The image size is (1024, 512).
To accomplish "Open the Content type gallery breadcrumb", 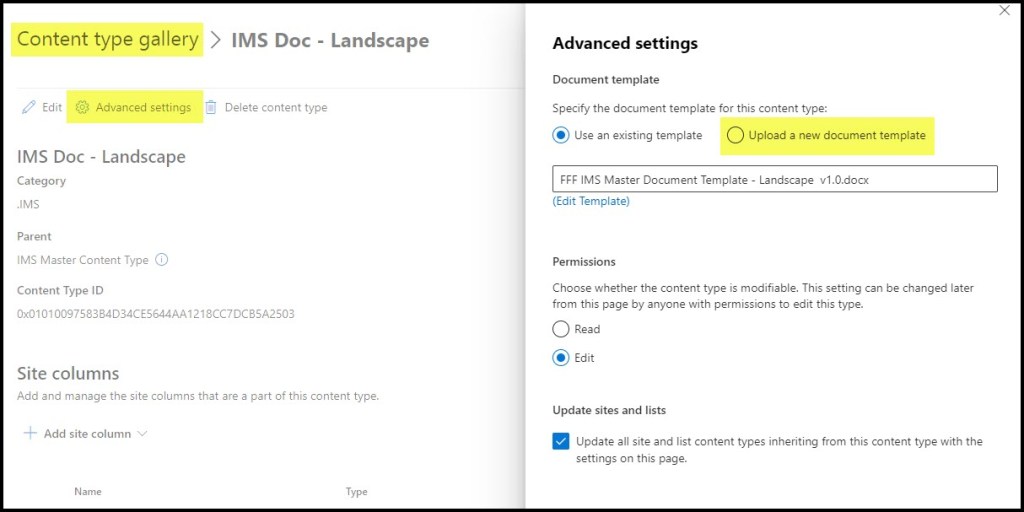I will 108,40.
